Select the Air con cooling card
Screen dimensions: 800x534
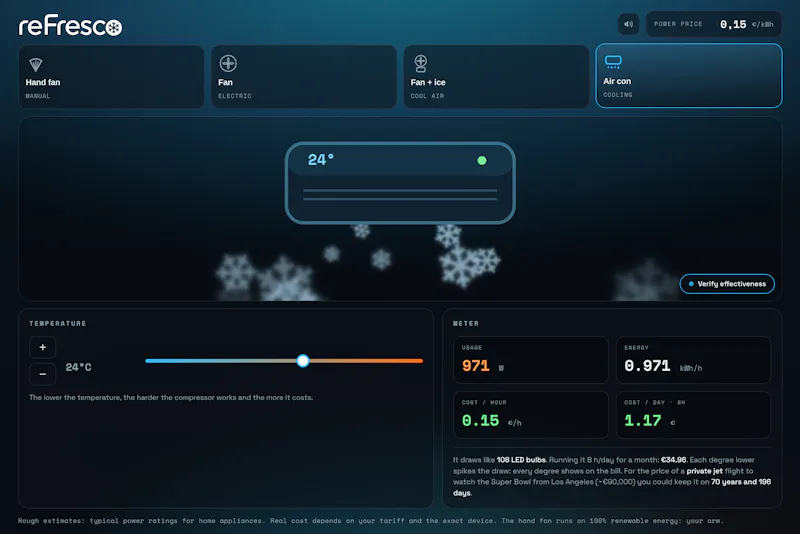coord(689,75)
